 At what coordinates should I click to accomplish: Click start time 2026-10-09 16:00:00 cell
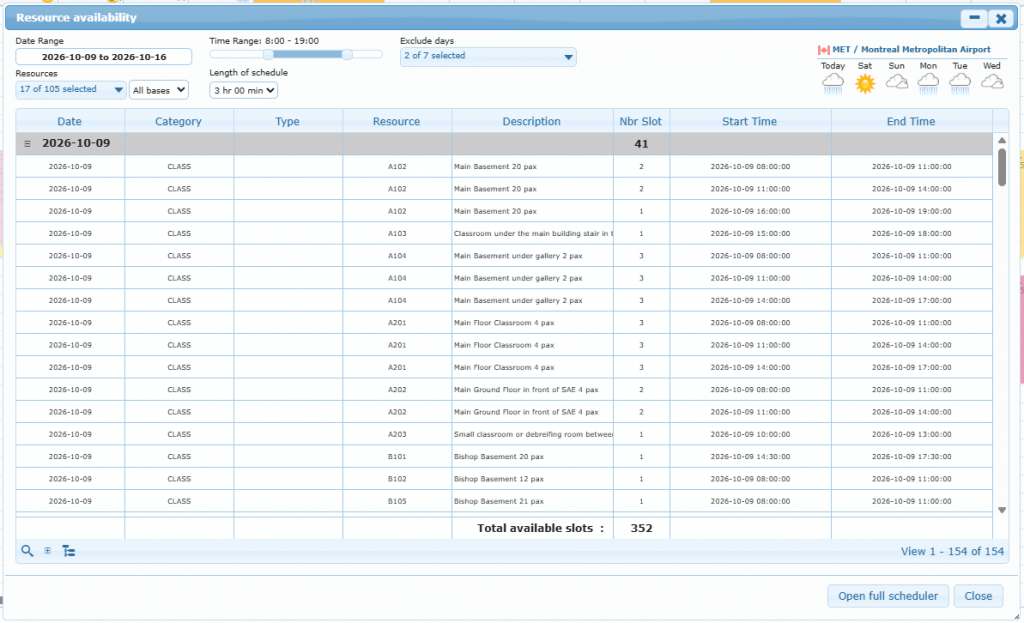[x=750, y=211]
